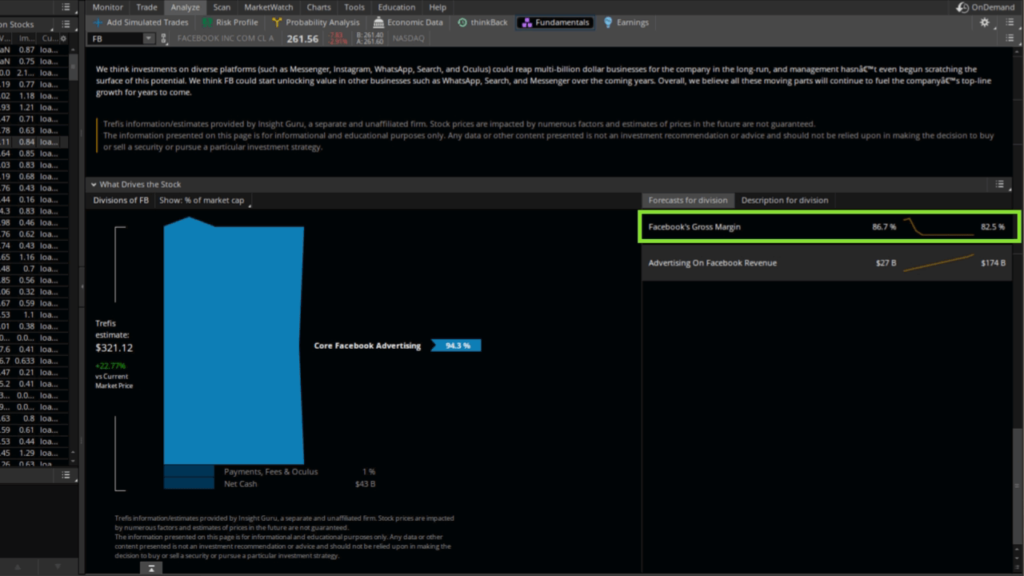The height and width of the screenshot is (576, 1024).
Task: Click the 82.5 % gross margin forecast value
Action: click(x=993, y=227)
